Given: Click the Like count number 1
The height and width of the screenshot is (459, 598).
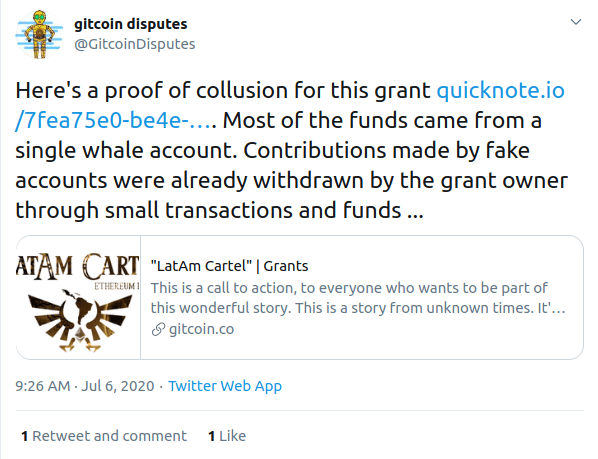Looking at the screenshot, I should 212,436.
